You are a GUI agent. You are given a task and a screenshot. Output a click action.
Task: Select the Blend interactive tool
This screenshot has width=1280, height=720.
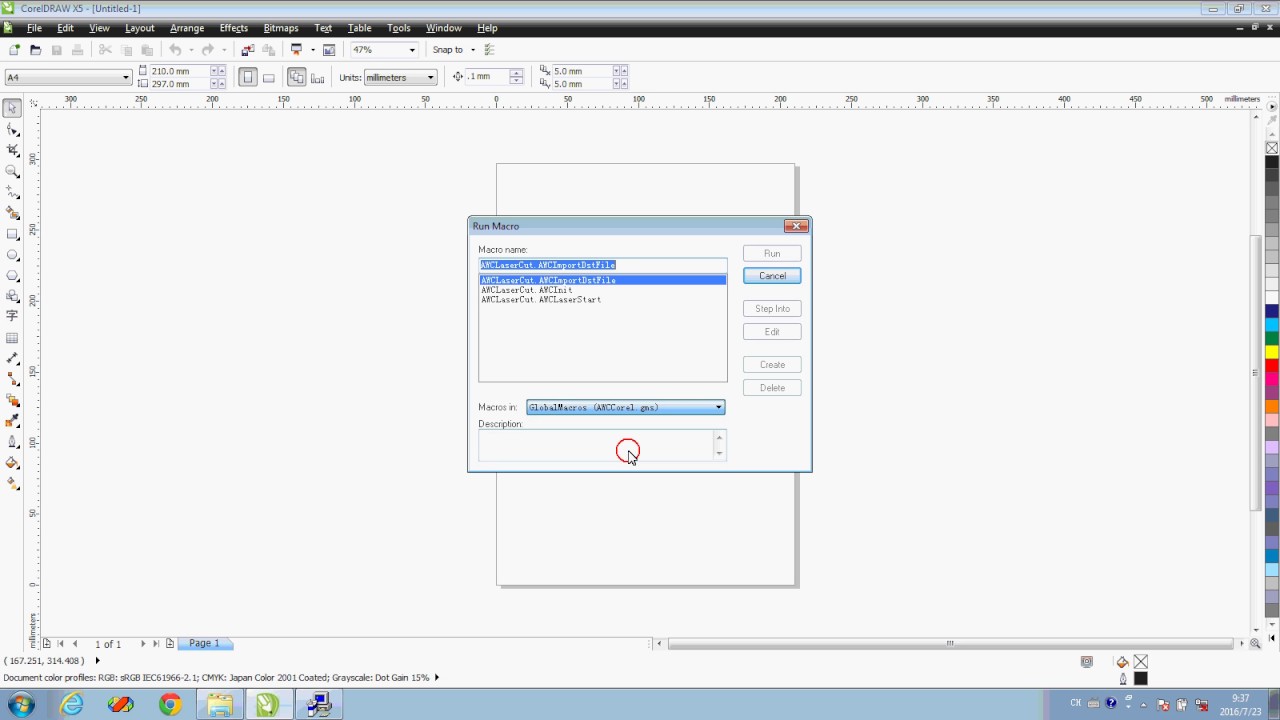[x=13, y=400]
